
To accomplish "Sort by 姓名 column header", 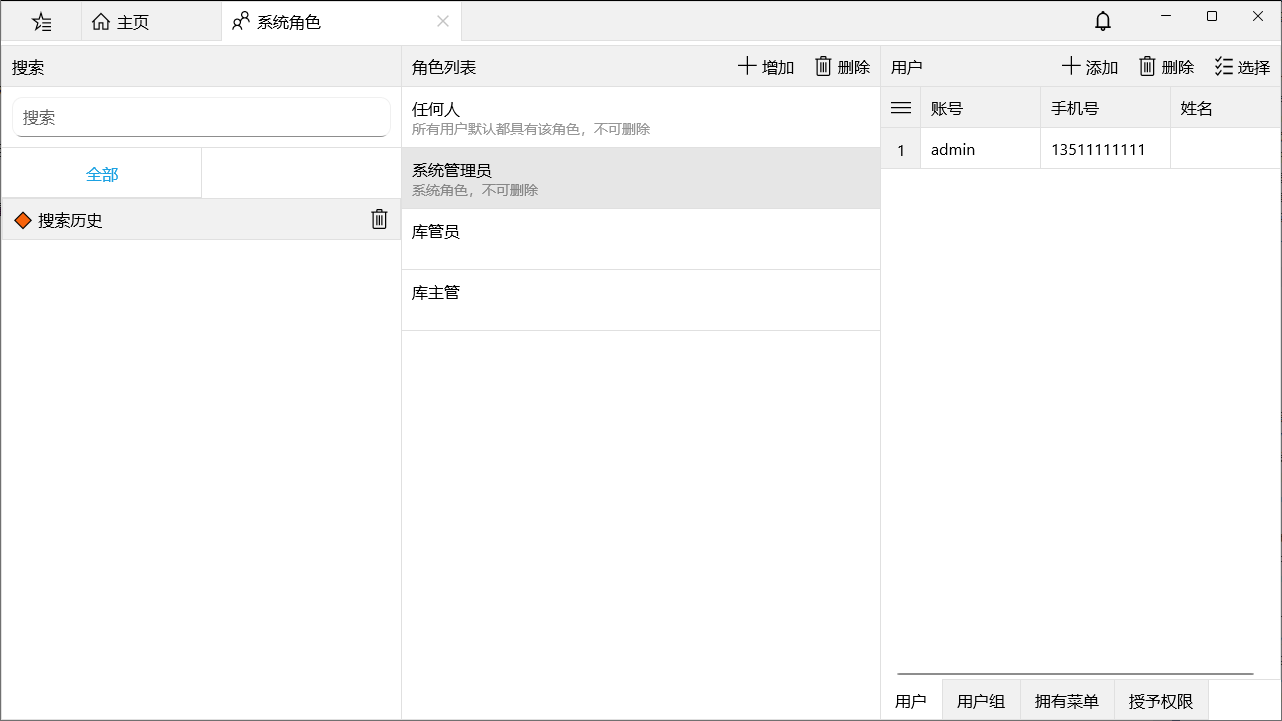I will 1226,108.
